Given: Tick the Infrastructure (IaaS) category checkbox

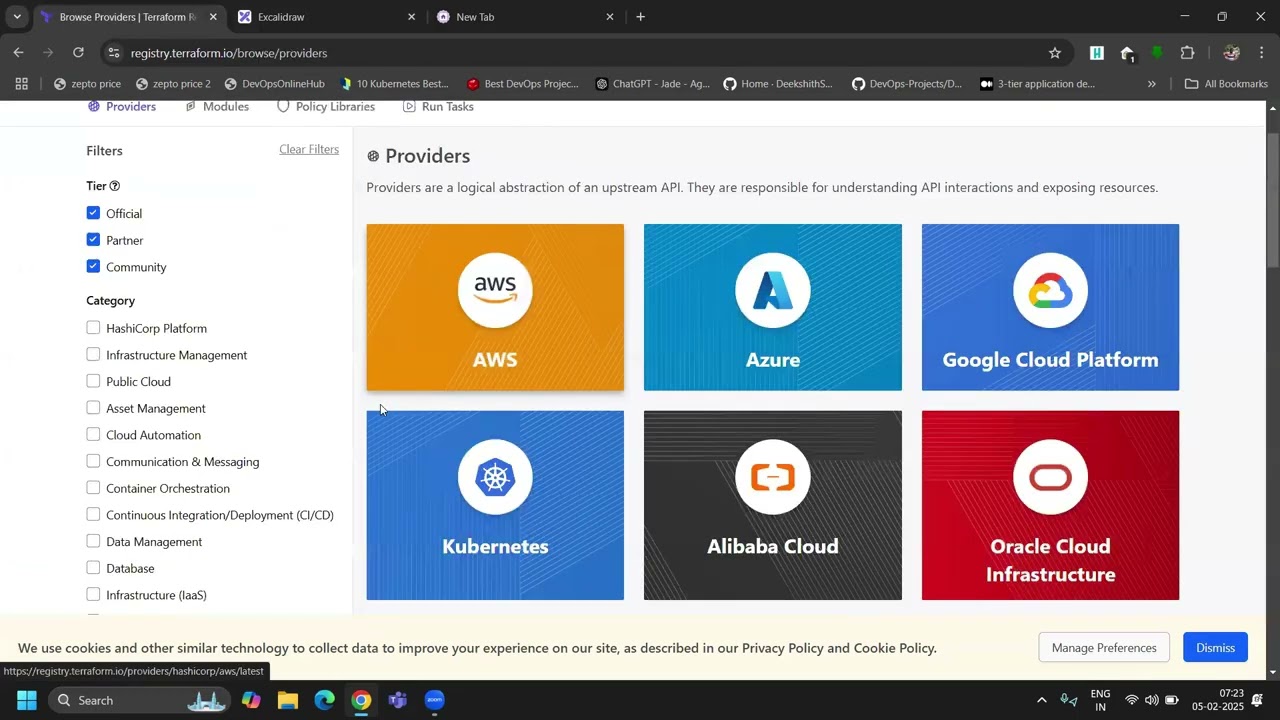Looking at the screenshot, I should (93, 594).
